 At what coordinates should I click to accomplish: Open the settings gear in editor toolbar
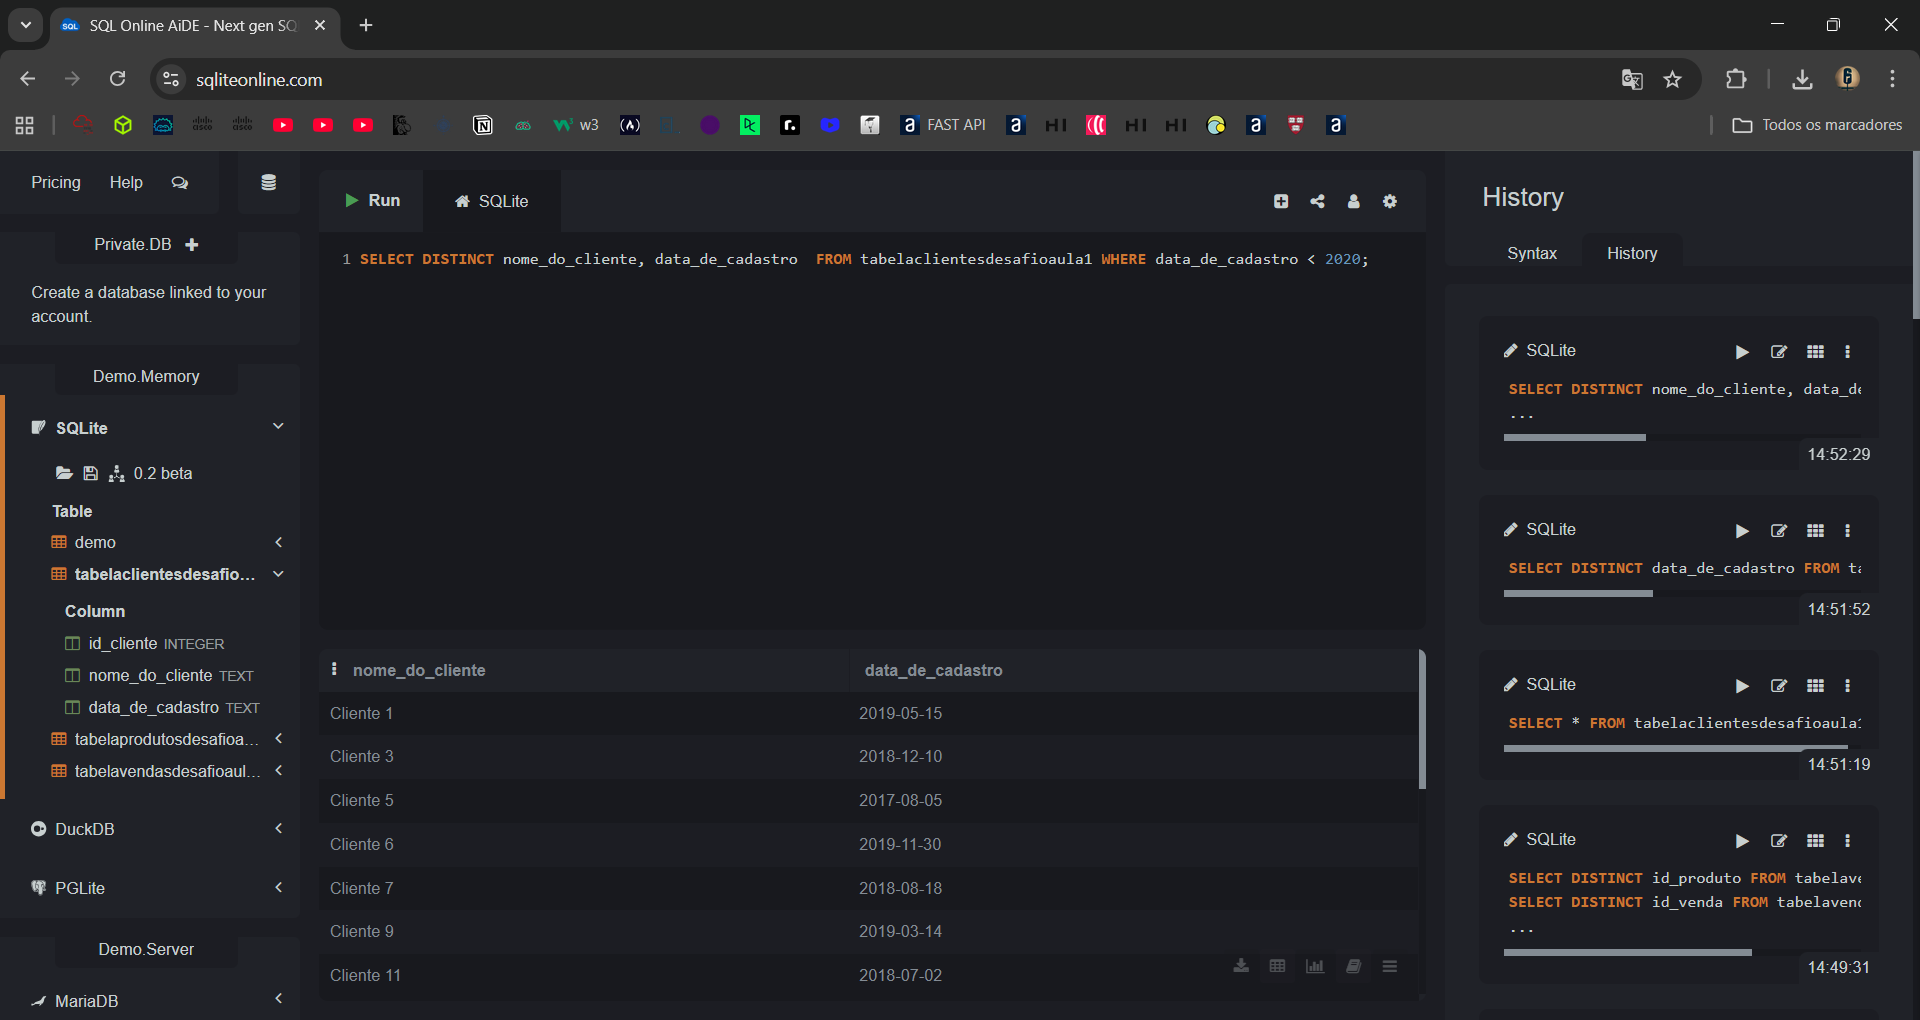[1389, 202]
